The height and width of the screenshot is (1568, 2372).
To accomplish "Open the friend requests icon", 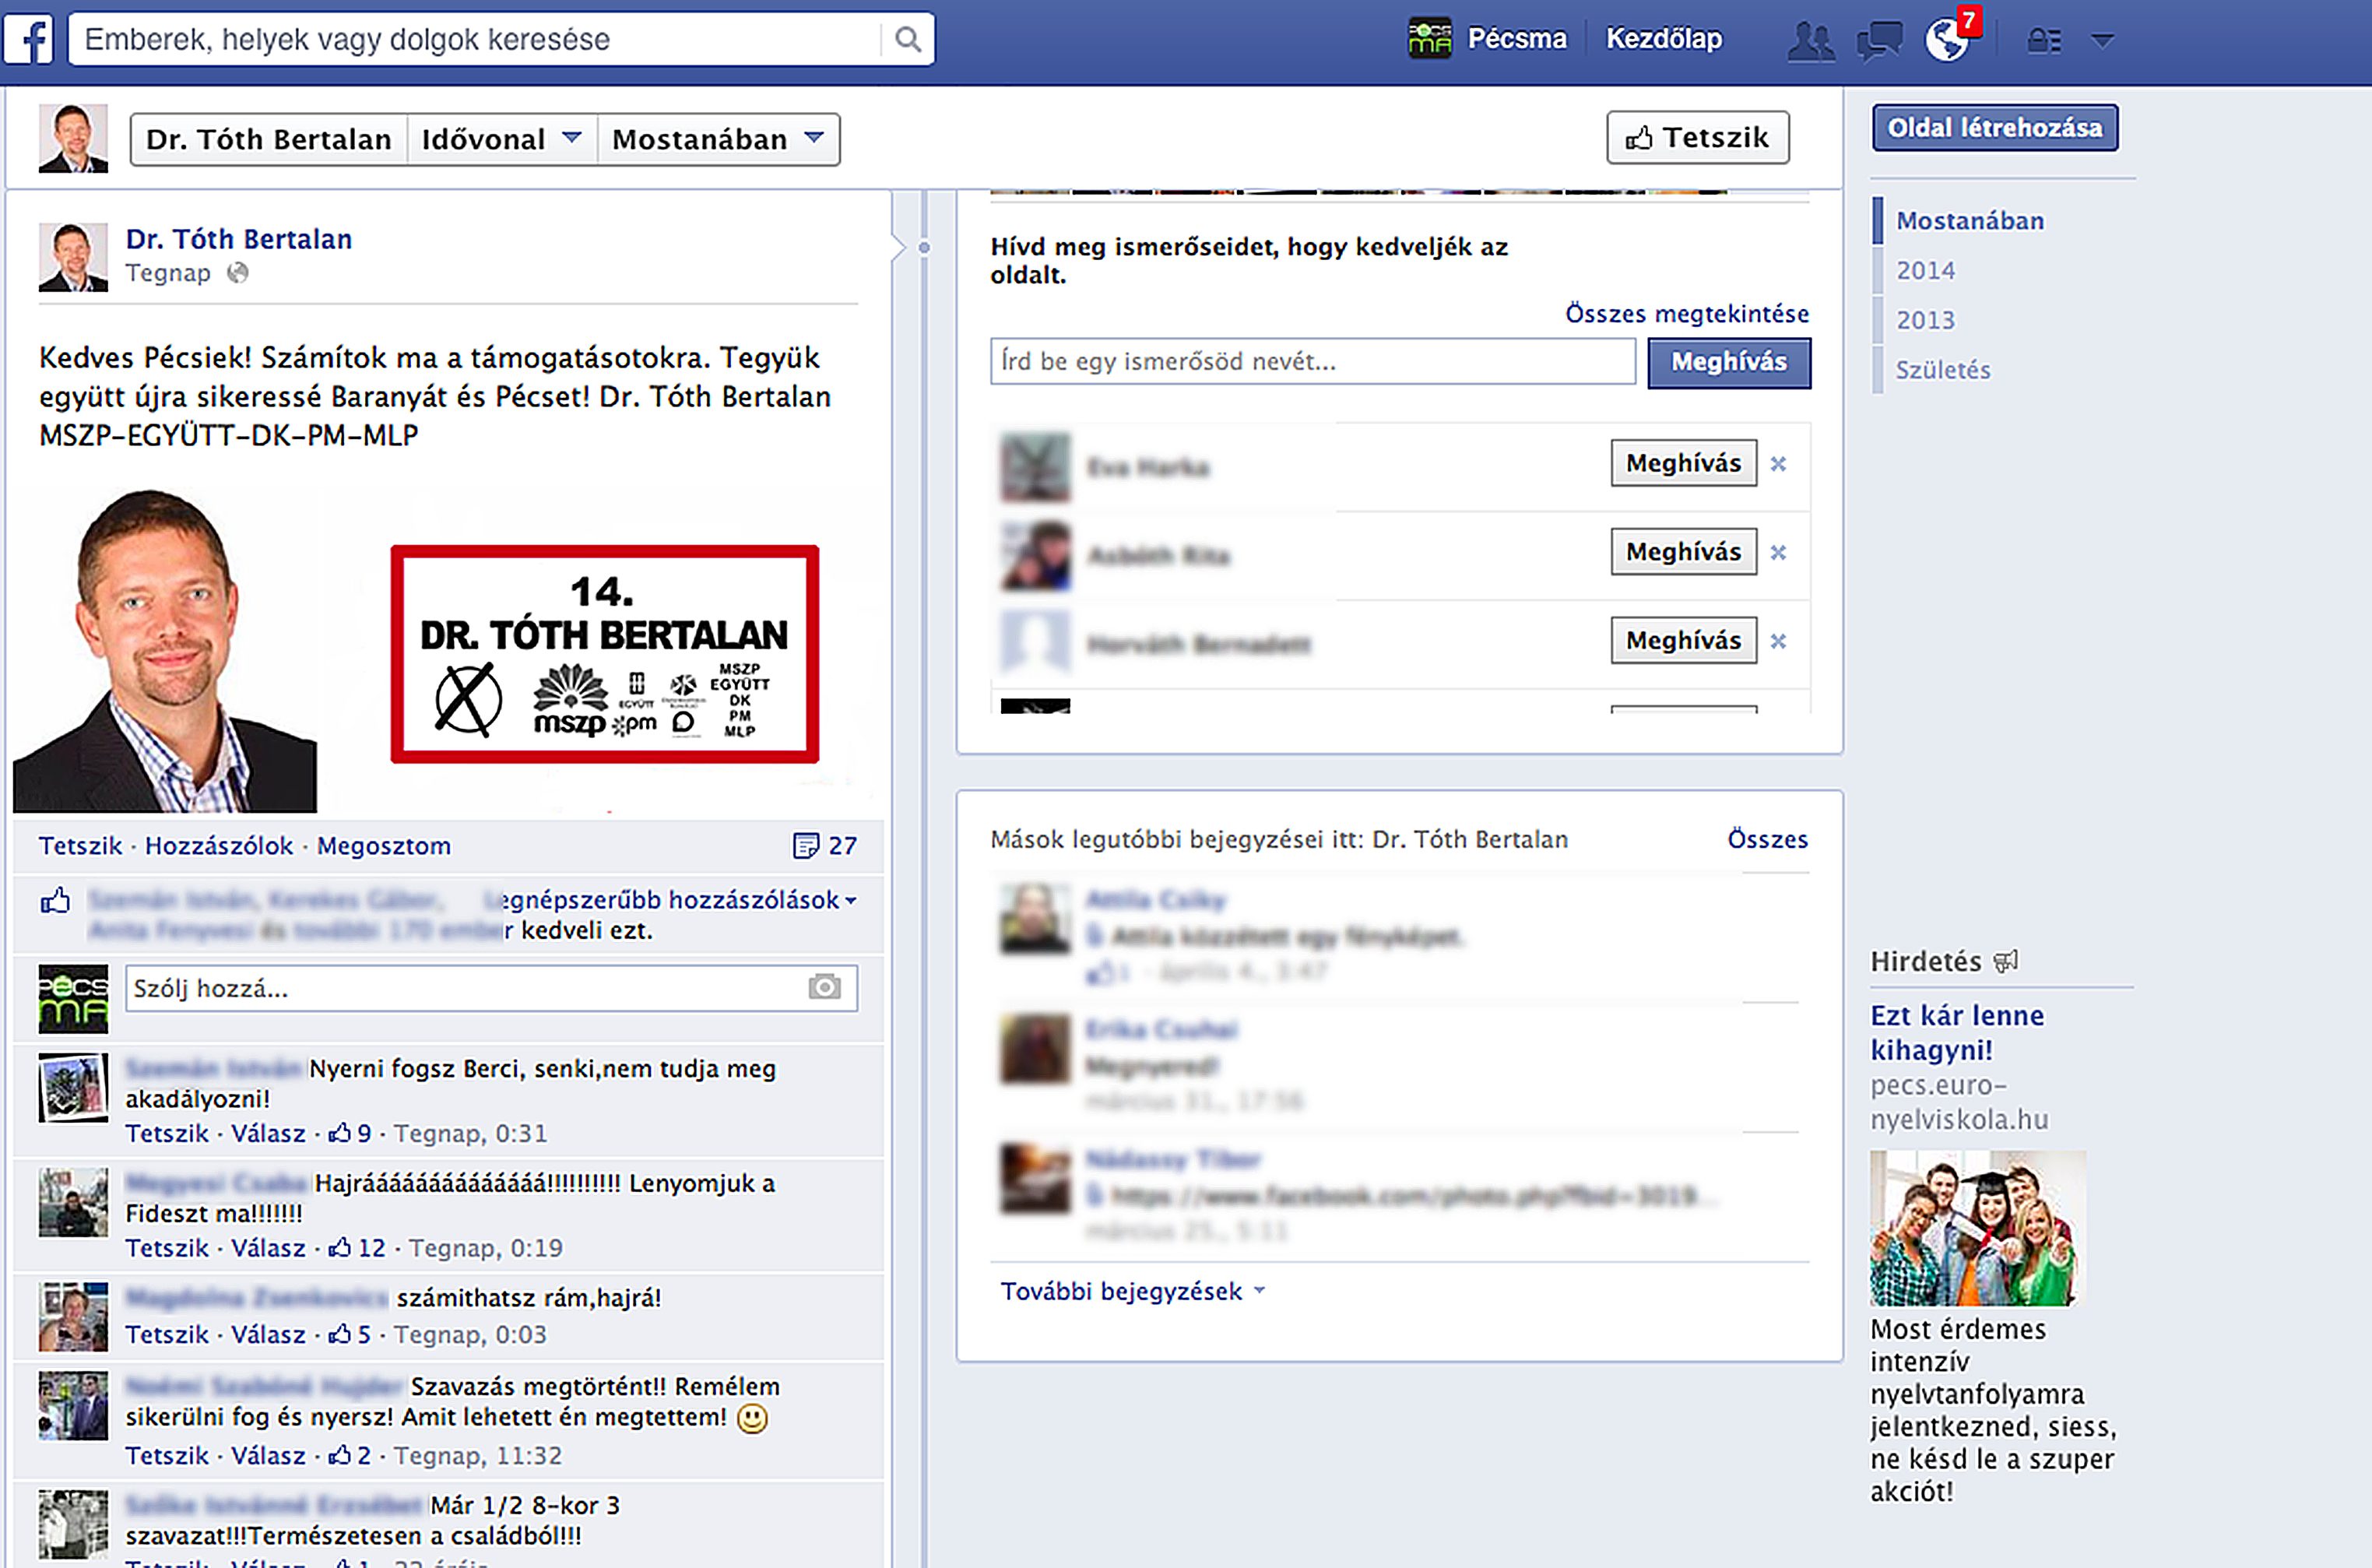I will click(x=1811, y=41).
